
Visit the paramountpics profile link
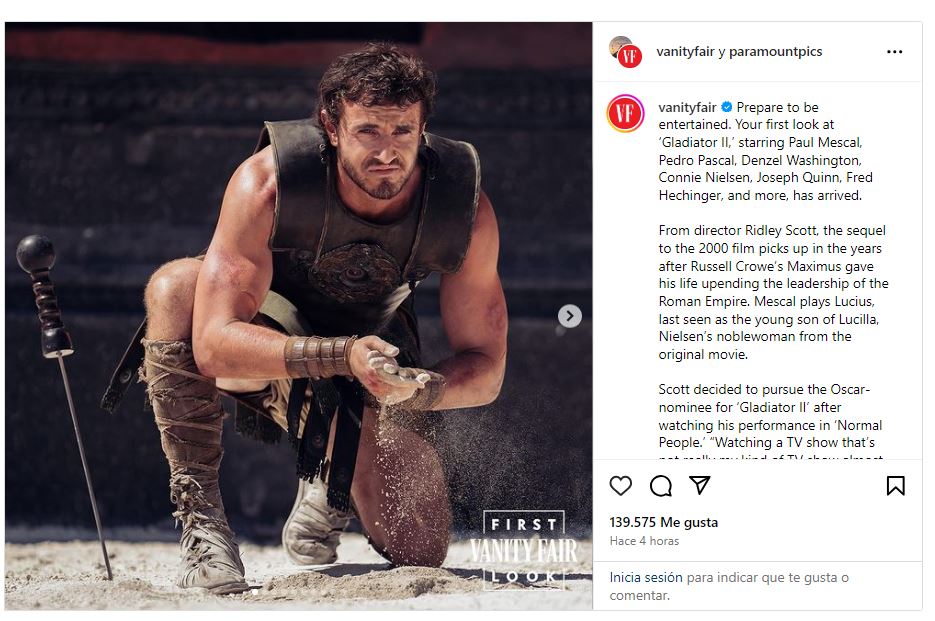(775, 52)
